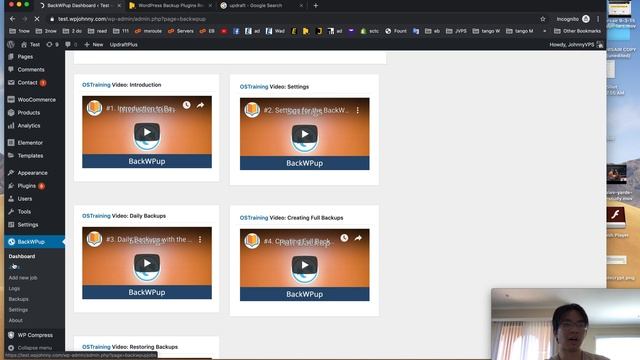Stop page loading with the X button
Screen dimensions: 640x360
pos(36,19)
